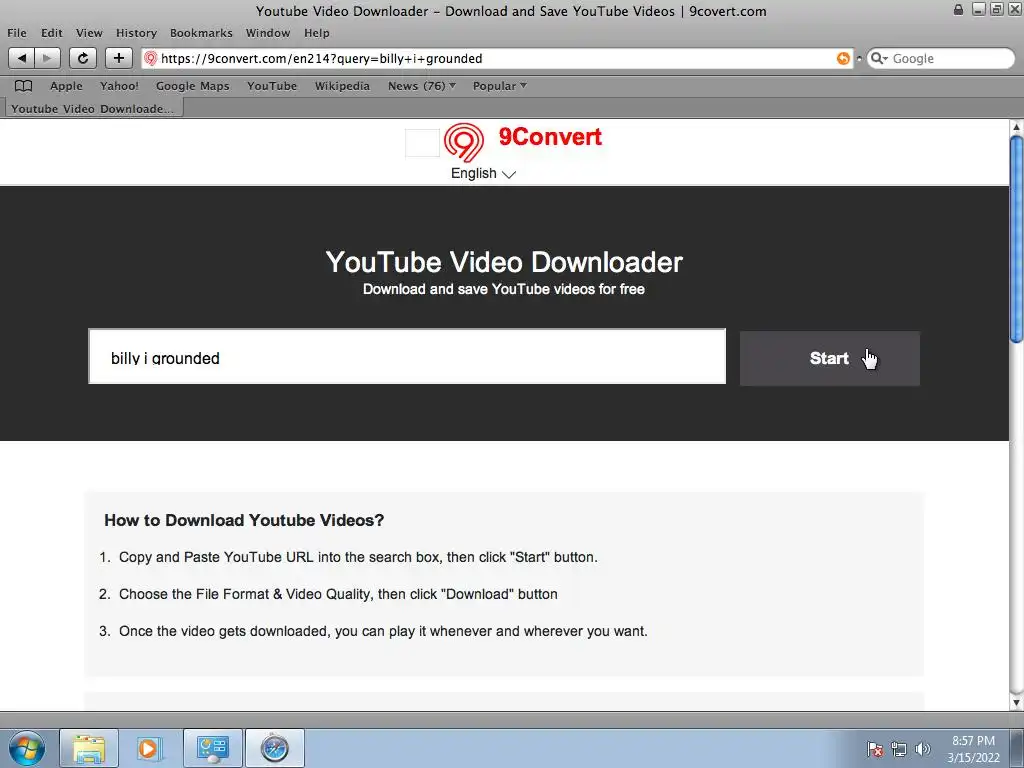Open the Edit menu
This screenshot has width=1024, height=768.
point(52,33)
